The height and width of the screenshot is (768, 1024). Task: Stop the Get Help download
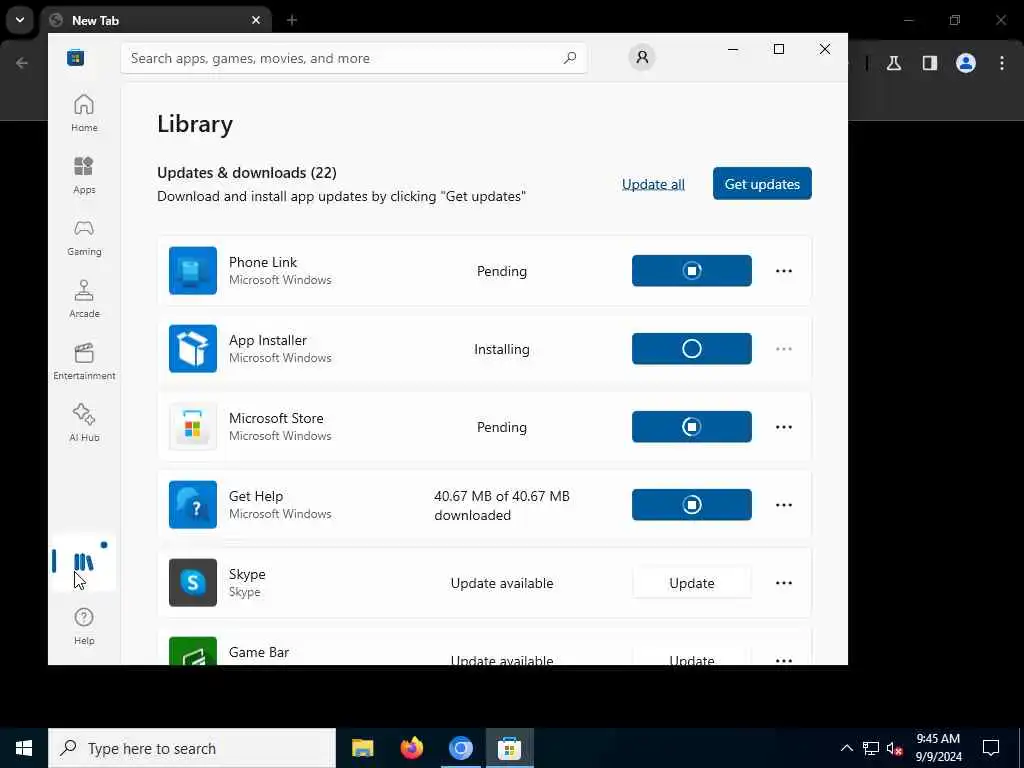tap(692, 505)
